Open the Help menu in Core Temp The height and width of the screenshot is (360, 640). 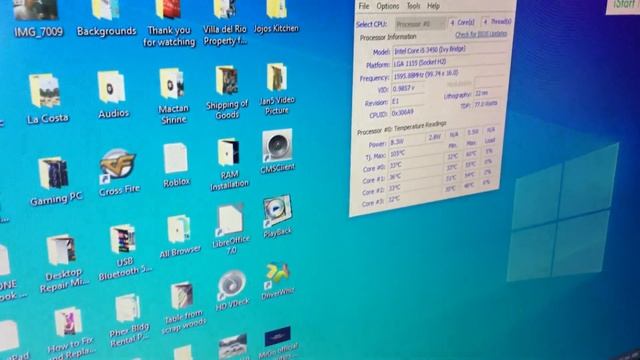click(x=433, y=6)
